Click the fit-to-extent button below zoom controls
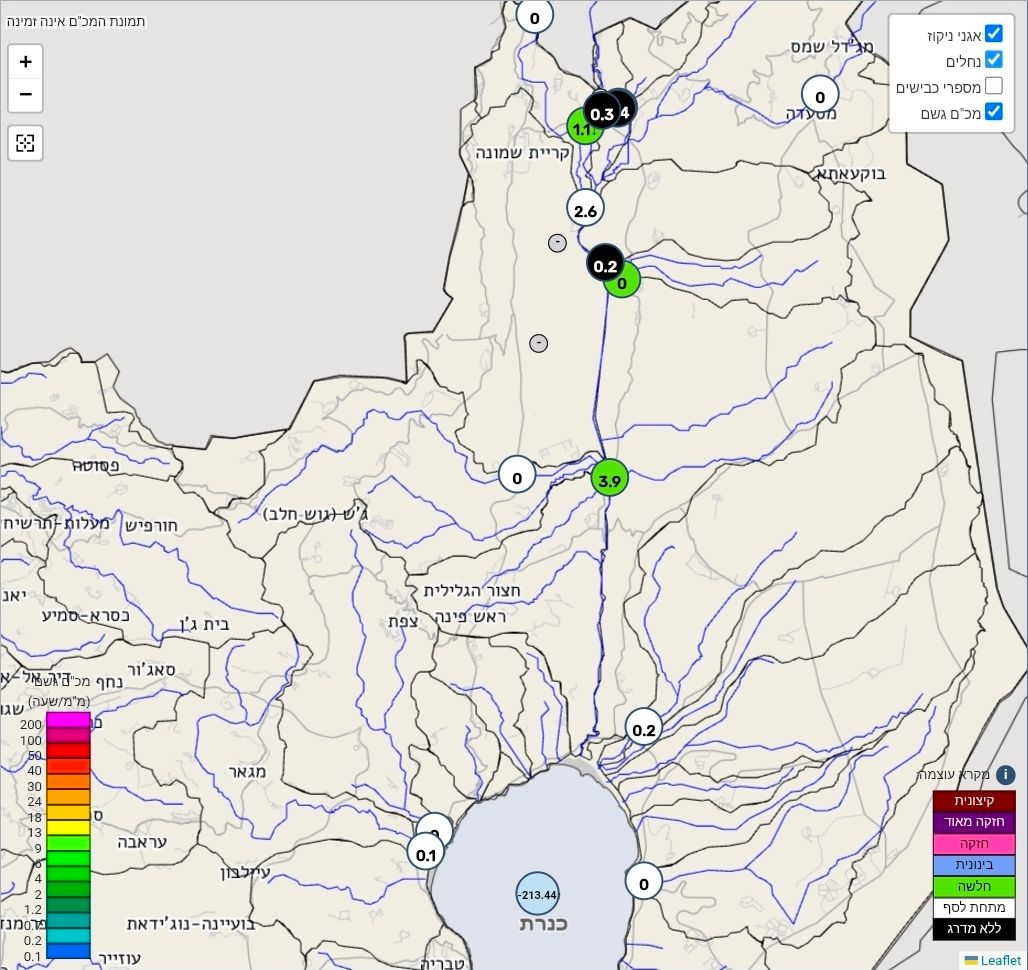The image size is (1028, 970). 26,143
